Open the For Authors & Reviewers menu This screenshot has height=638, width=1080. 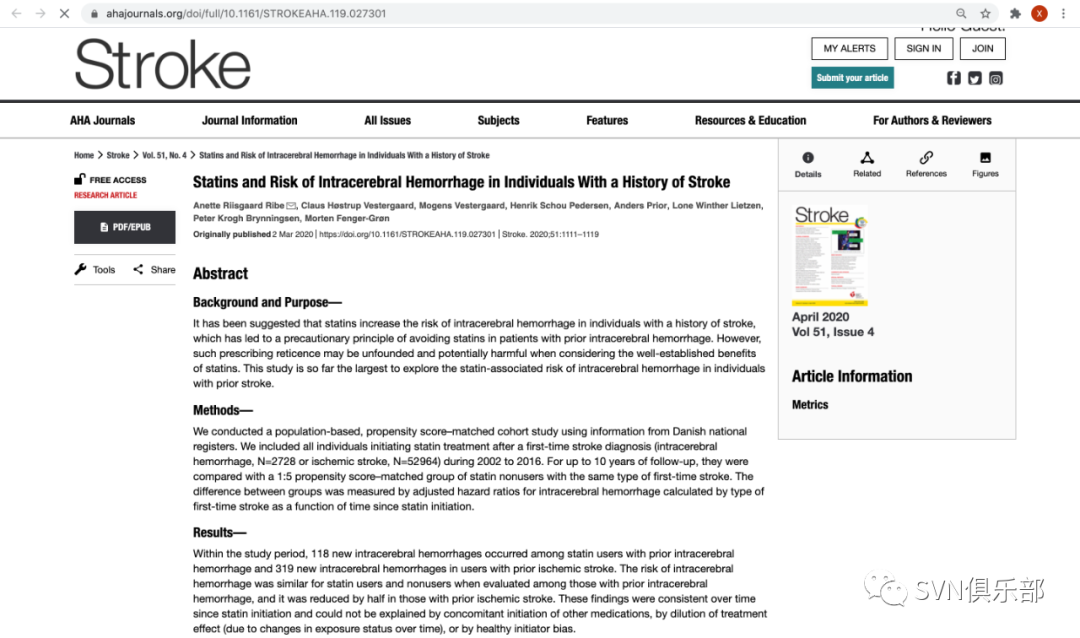[x=932, y=120]
